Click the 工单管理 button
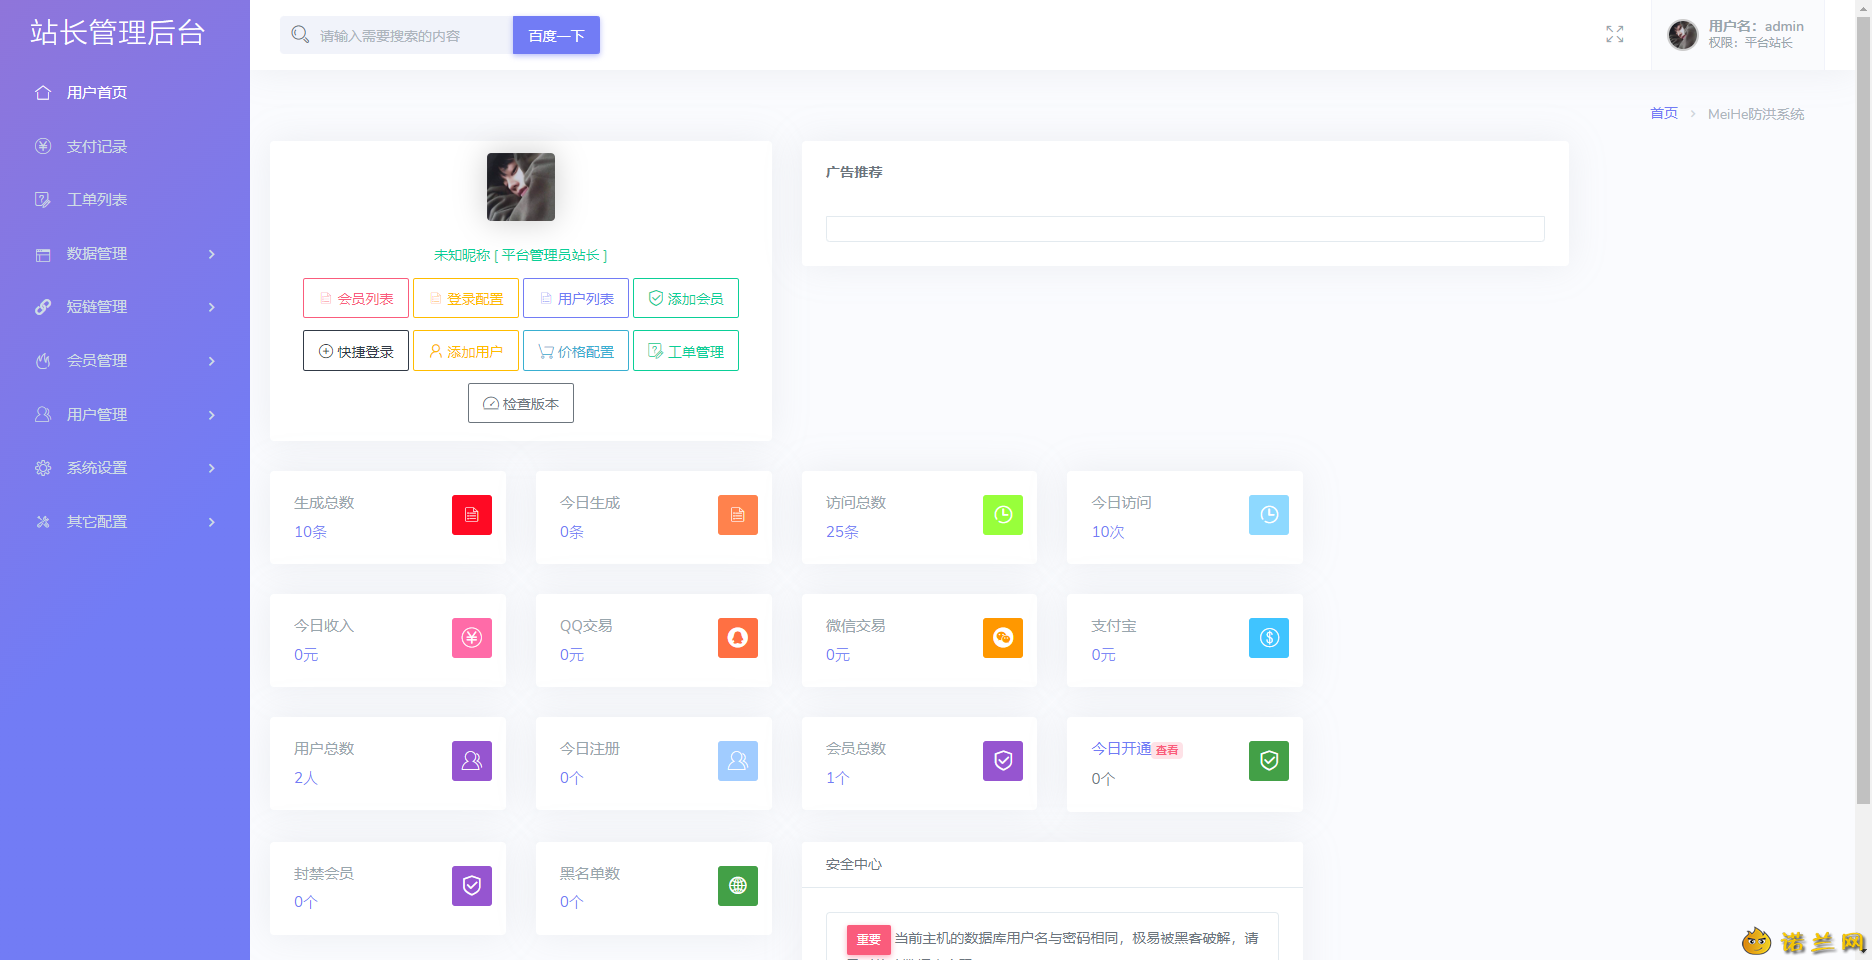This screenshot has width=1872, height=960. (686, 351)
